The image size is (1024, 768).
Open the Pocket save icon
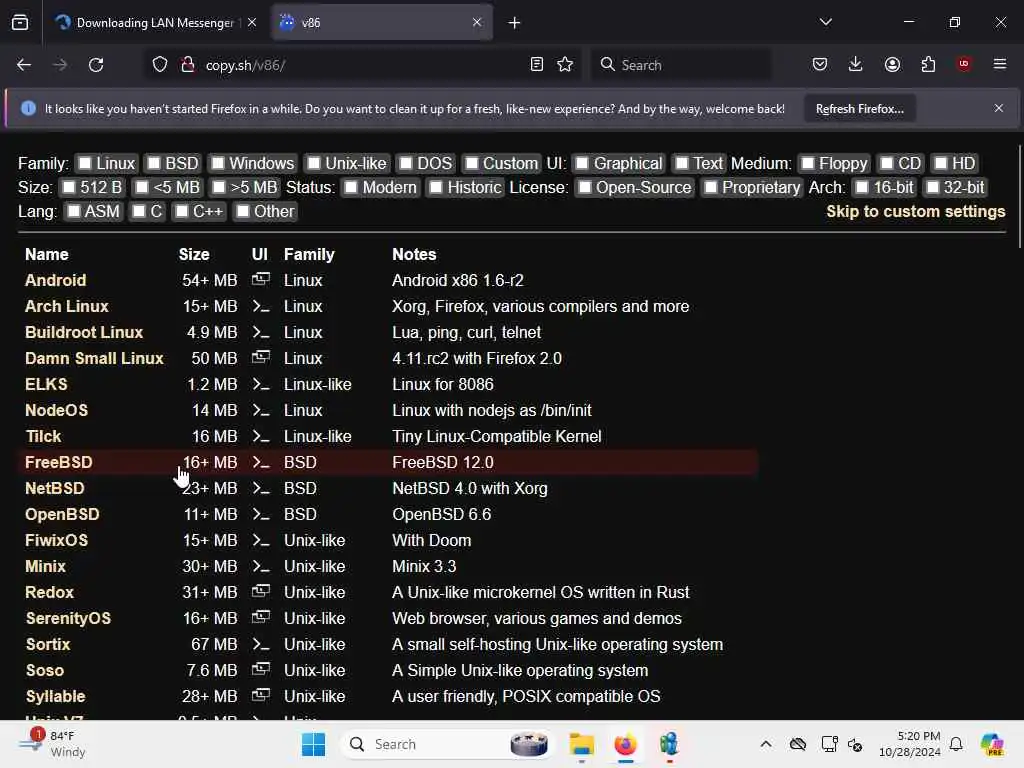820,65
